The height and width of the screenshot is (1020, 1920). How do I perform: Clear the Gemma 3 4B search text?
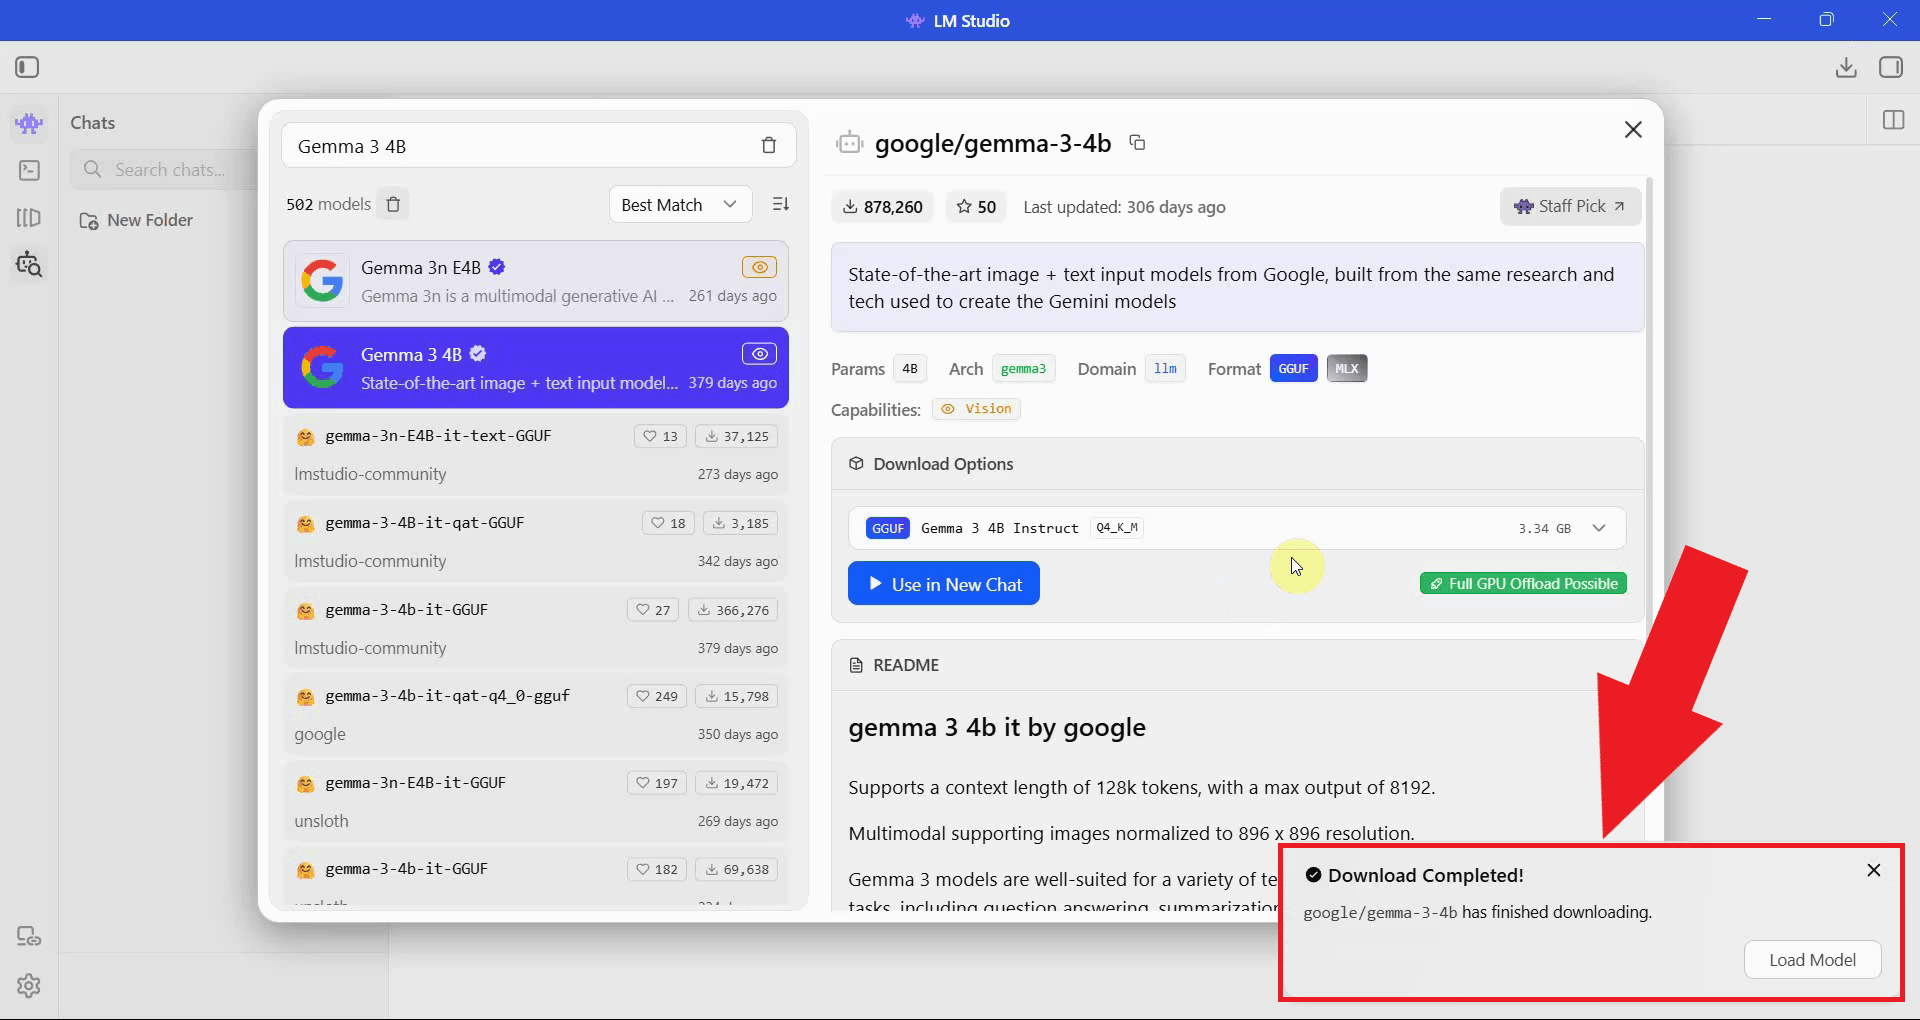768,146
